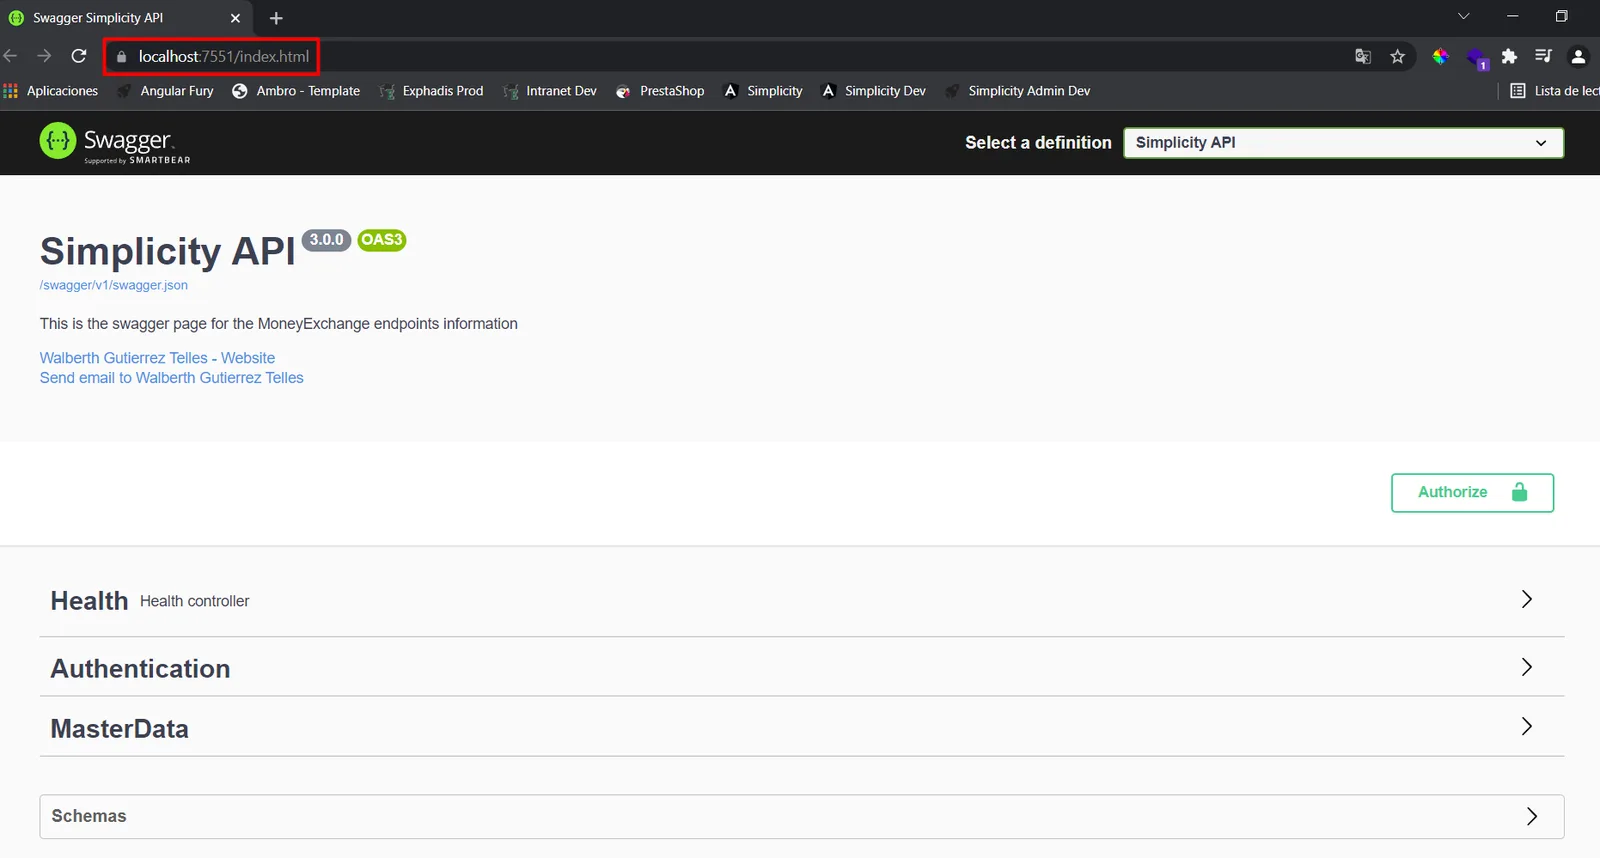Expand the Schemas panel with its chevron

1532,816
